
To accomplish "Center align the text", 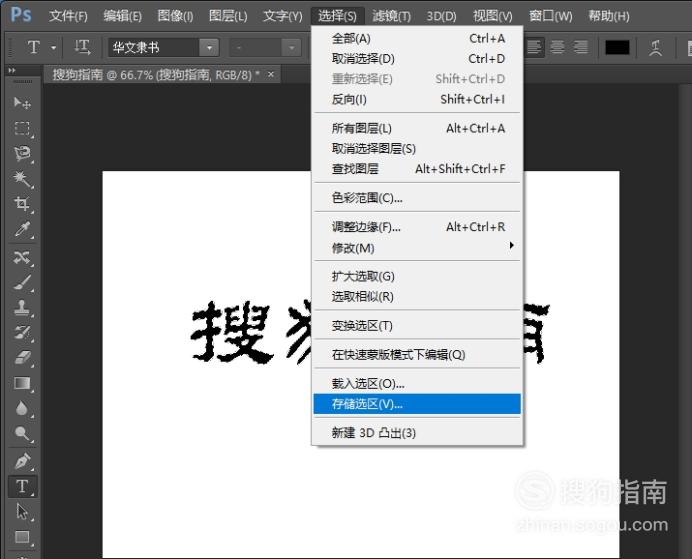I will pos(557,47).
